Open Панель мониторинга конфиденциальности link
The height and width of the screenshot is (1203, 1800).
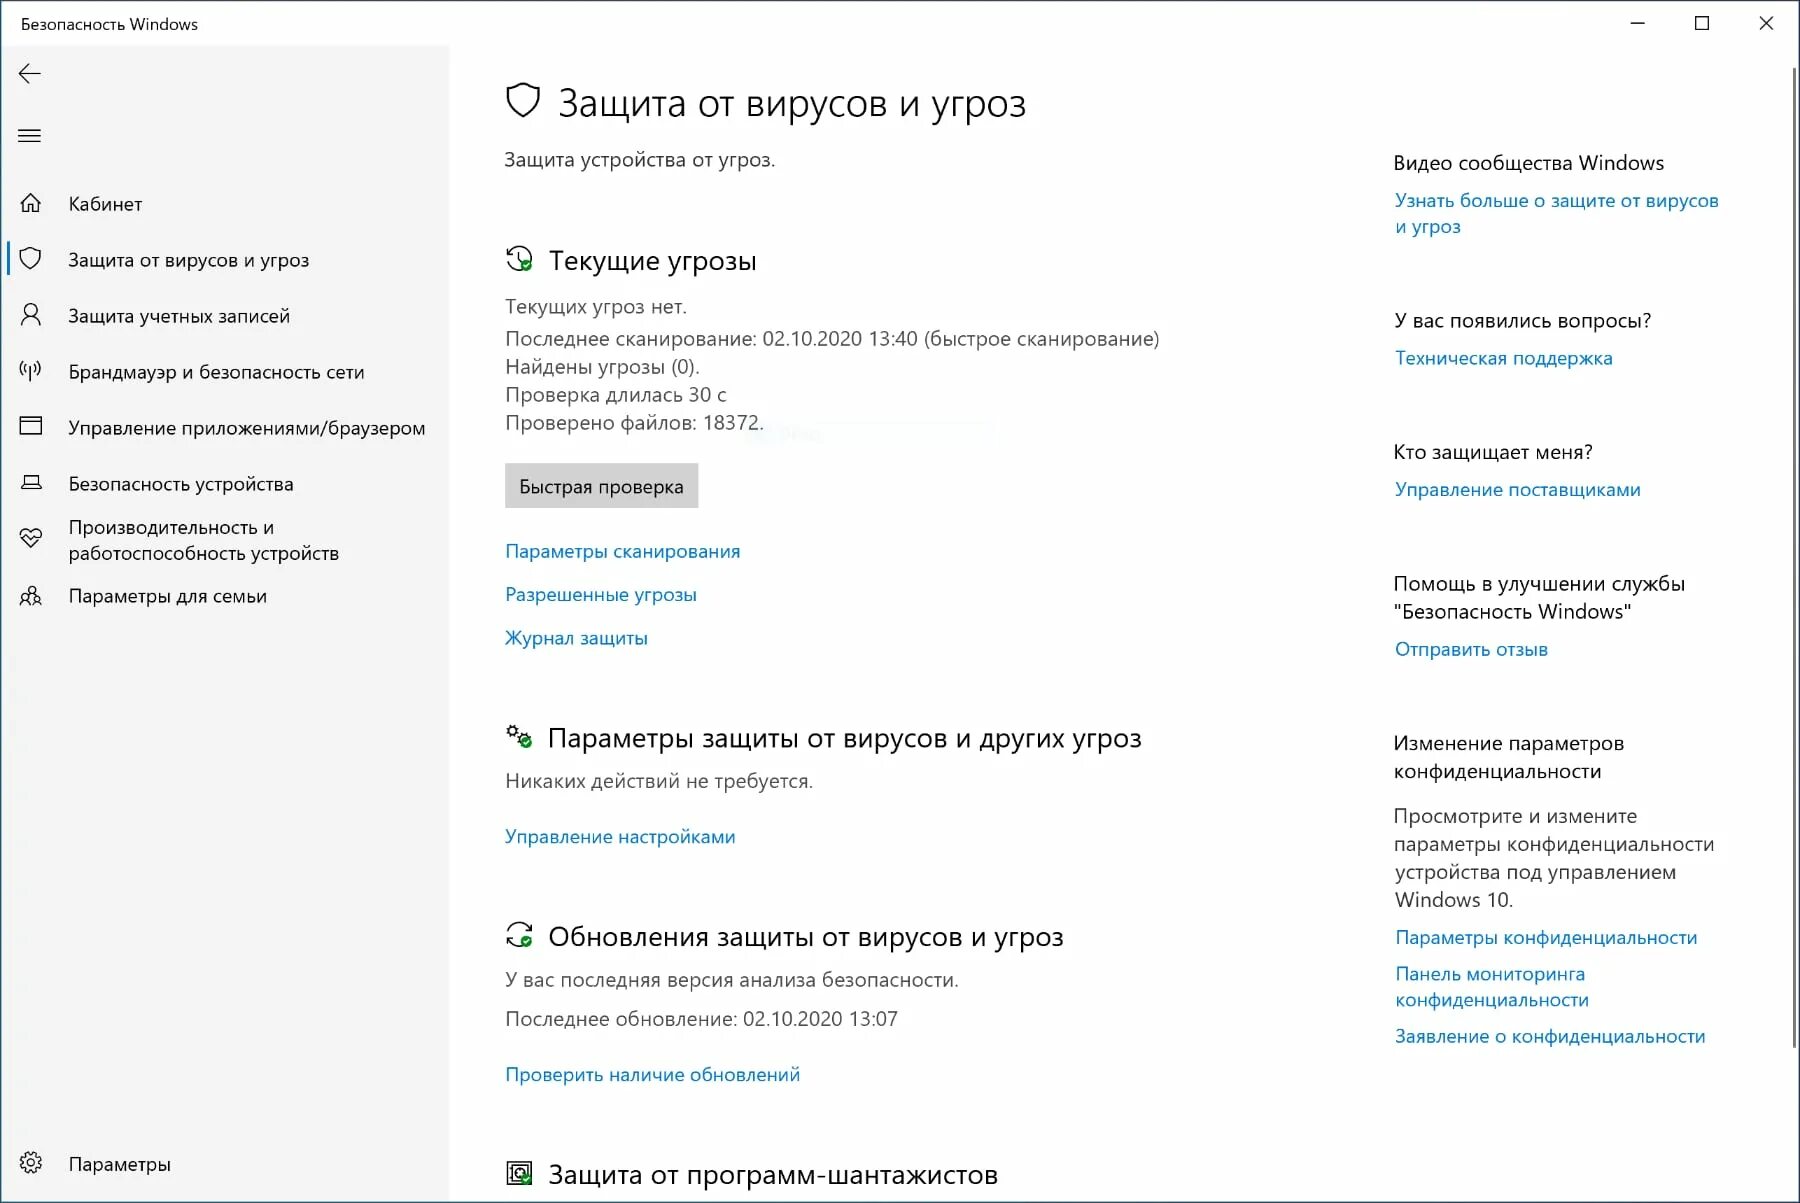(1491, 986)
